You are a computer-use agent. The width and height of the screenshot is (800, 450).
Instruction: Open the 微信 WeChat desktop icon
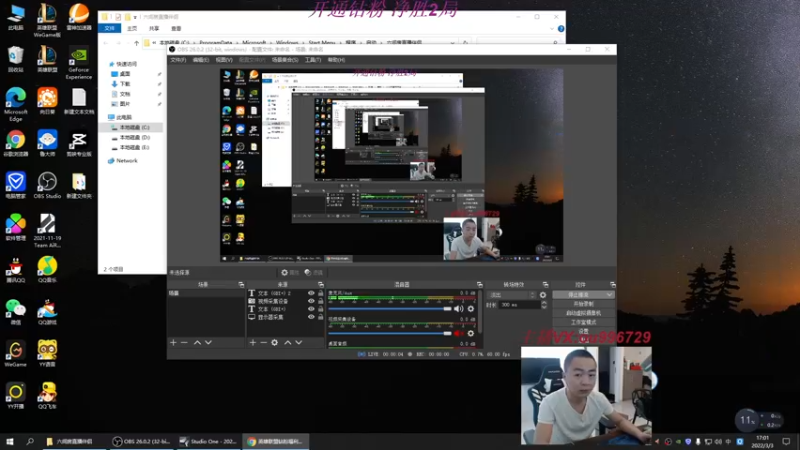pos(15,311)
